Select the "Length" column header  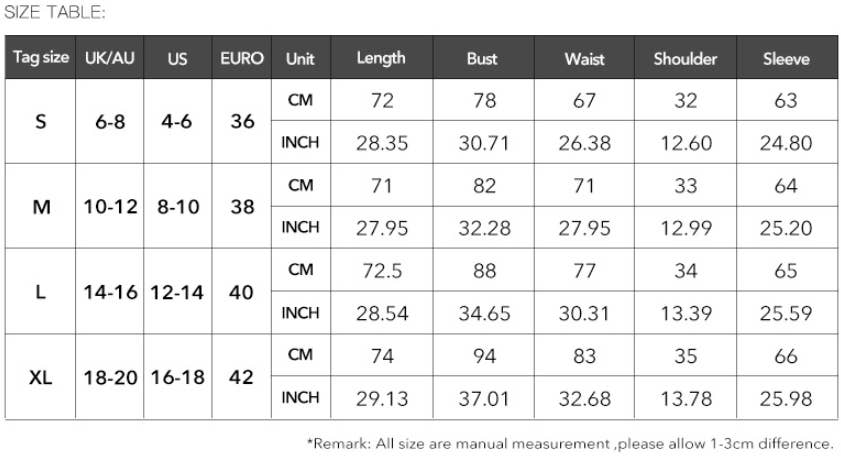(x=381, y=58)
